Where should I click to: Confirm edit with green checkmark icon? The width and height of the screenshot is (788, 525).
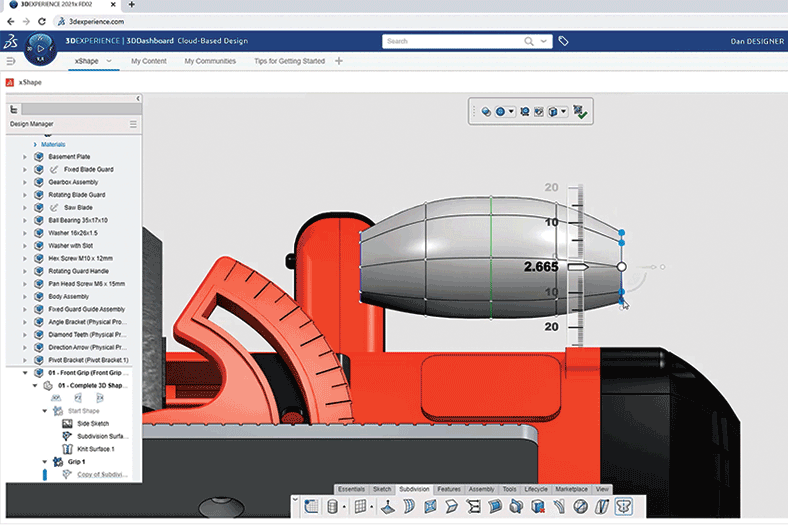pos(580,112)
